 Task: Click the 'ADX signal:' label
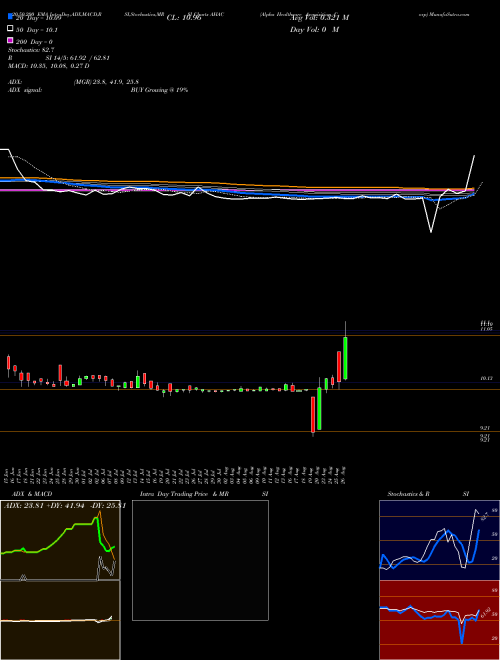pyautogui.click(x=25, y=90)
